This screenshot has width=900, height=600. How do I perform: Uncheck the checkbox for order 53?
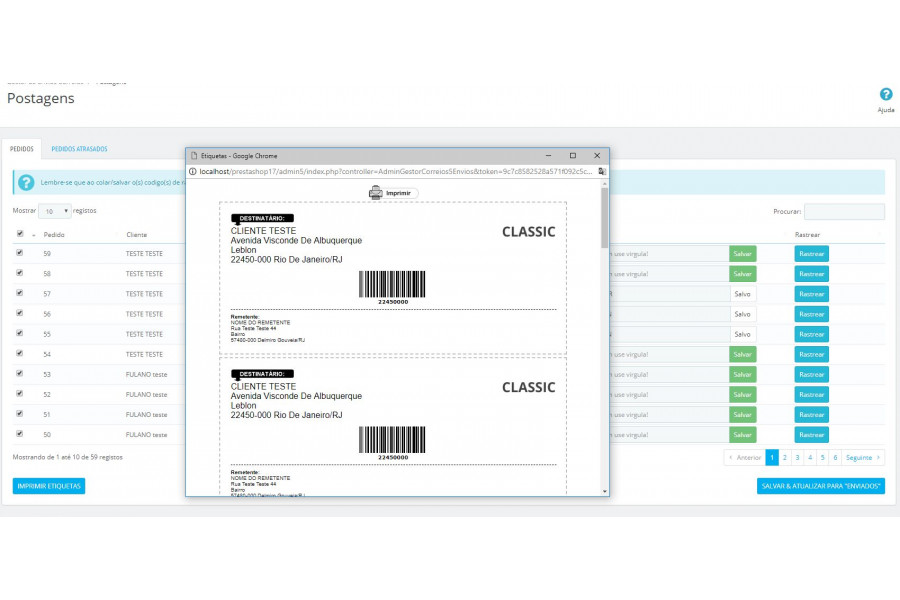[20, 373]
